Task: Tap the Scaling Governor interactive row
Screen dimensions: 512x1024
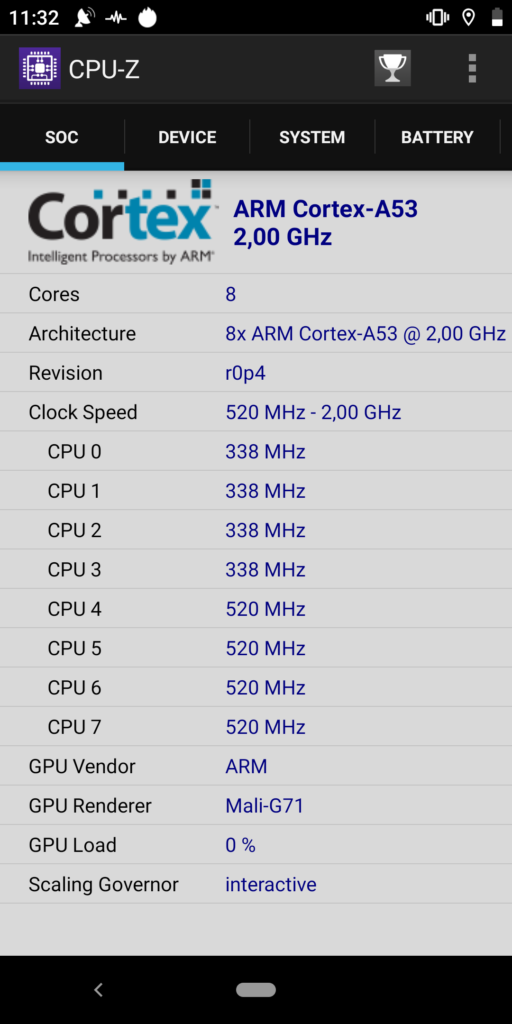Action: coord(256,884)
